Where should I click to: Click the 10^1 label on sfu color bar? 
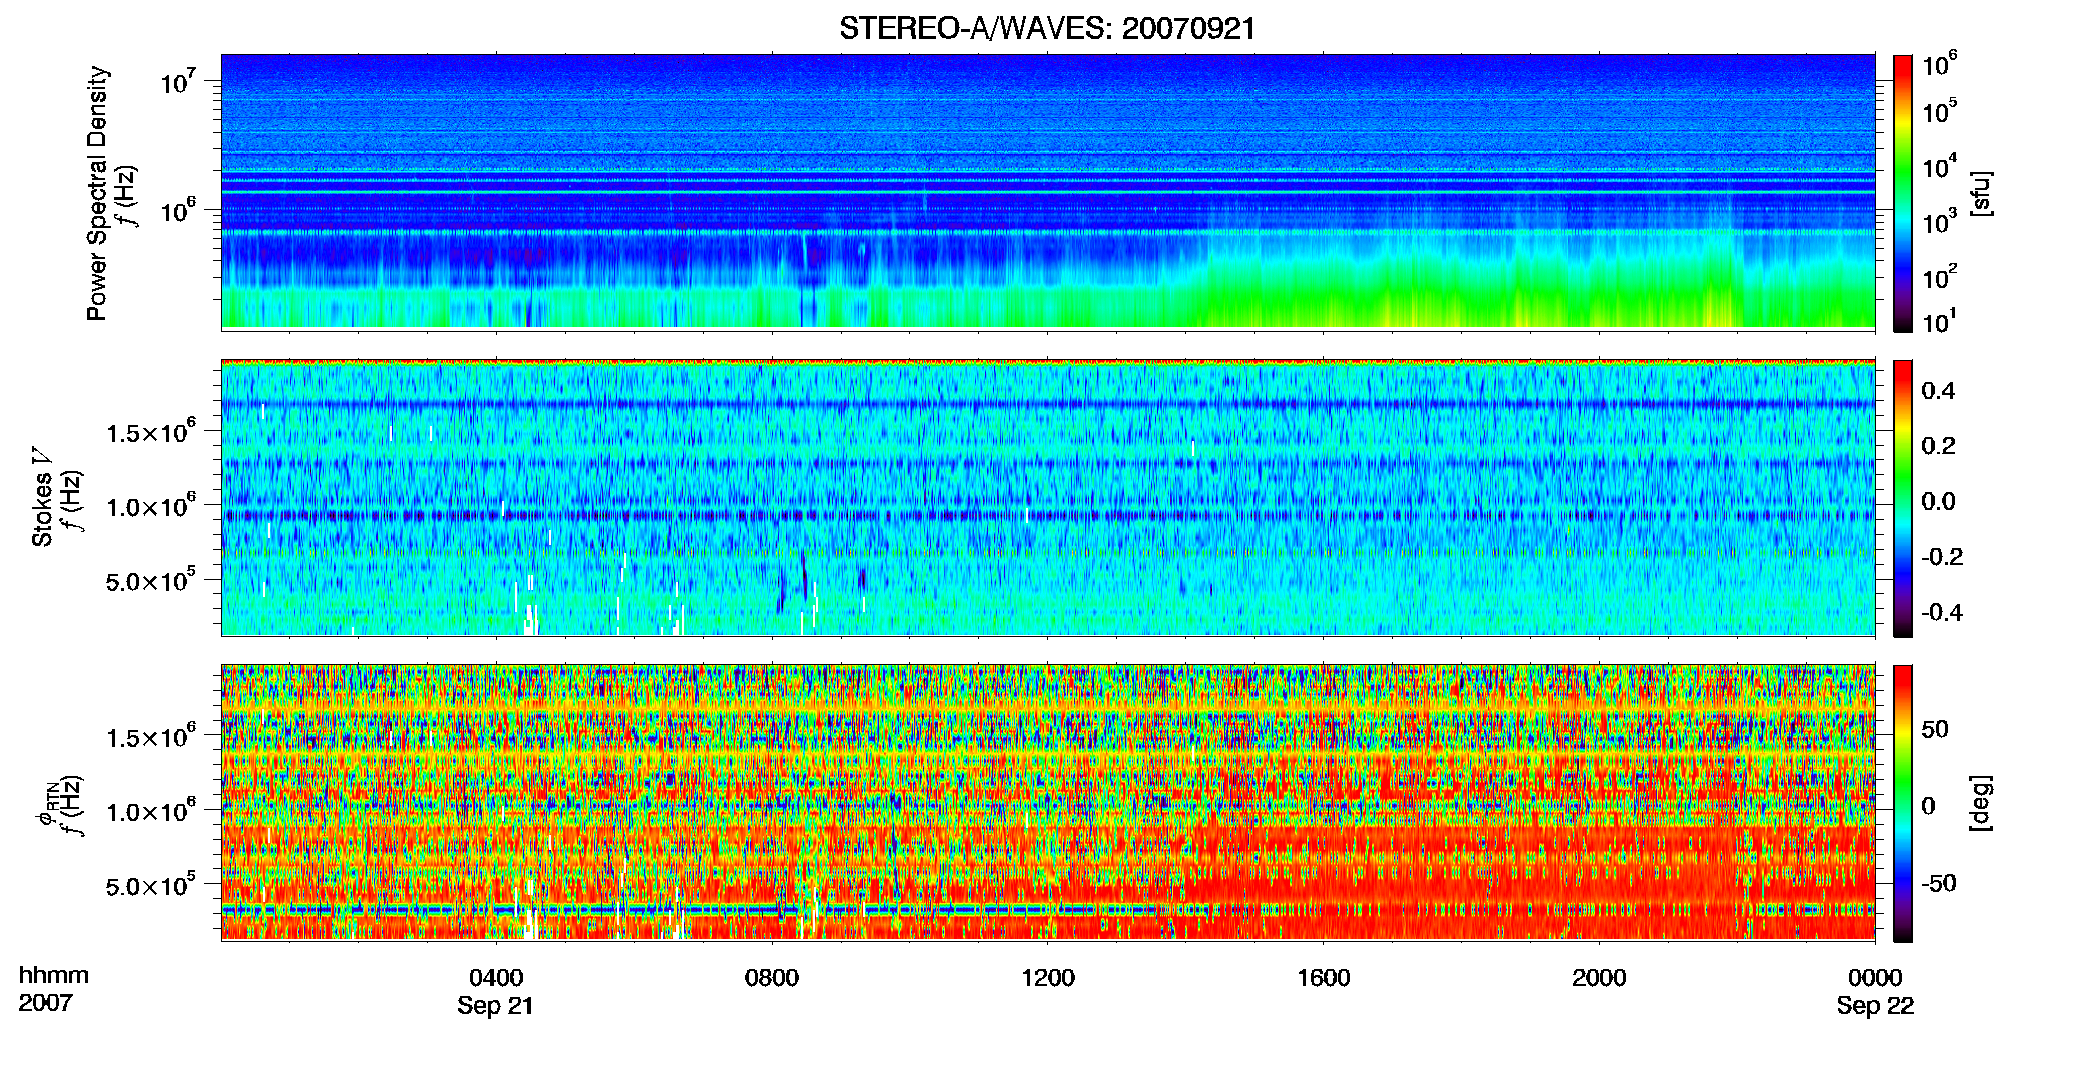click(1940, 322)
